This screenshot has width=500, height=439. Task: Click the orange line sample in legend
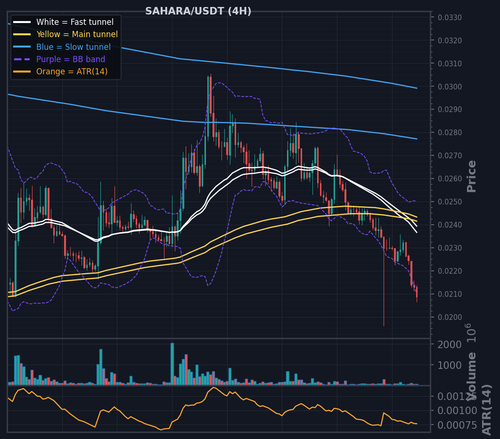(22, 72)
